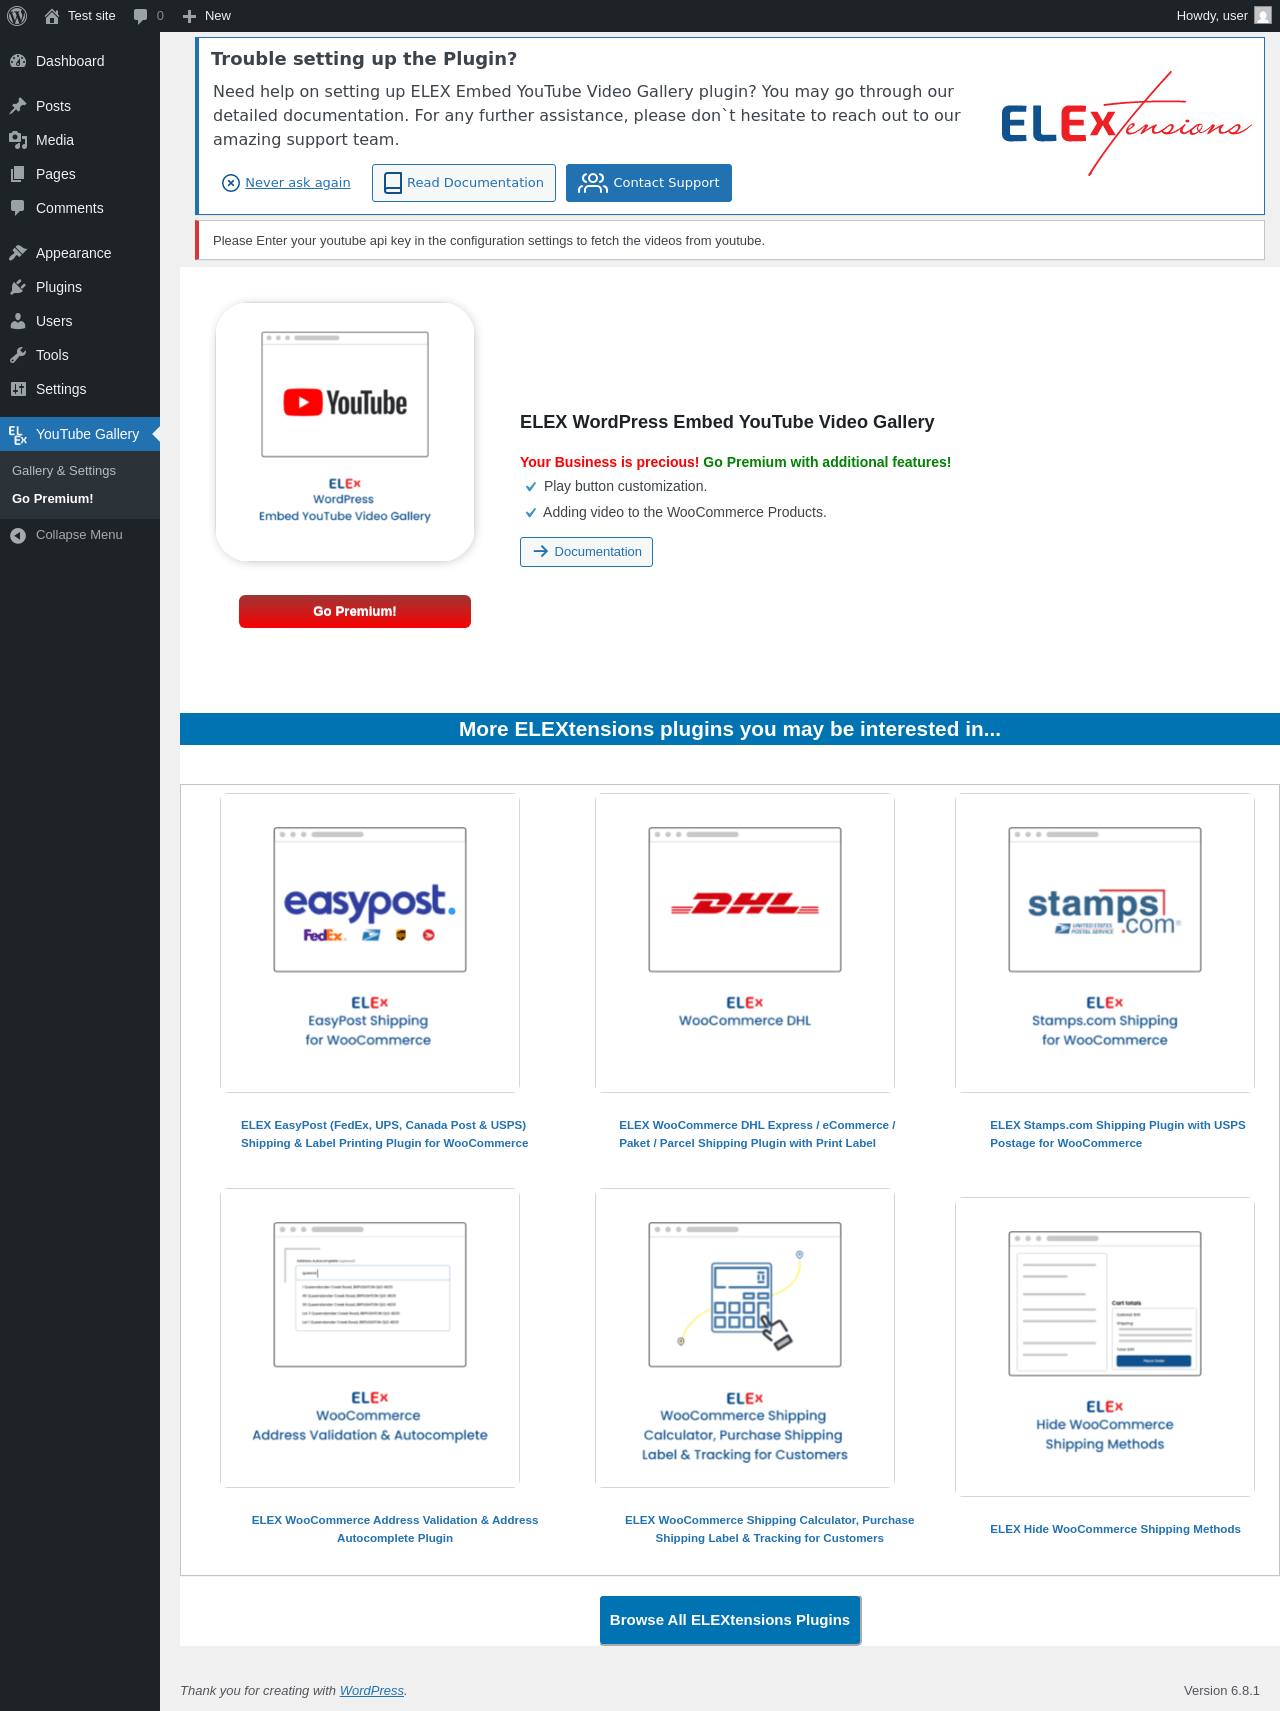Click the WordPress link in footer
Viewport: 1280px width, 1711px height.
click(x=372, y=1691)
